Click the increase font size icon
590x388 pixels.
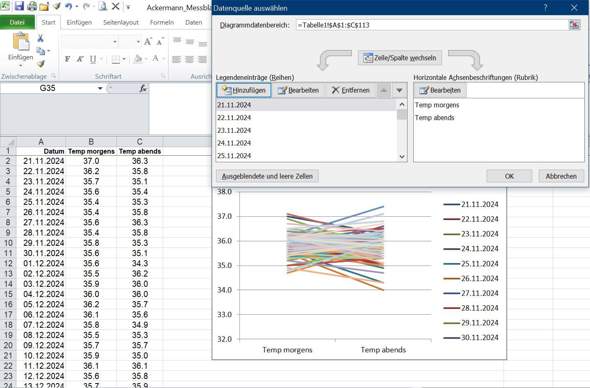(x=148, y=41)
